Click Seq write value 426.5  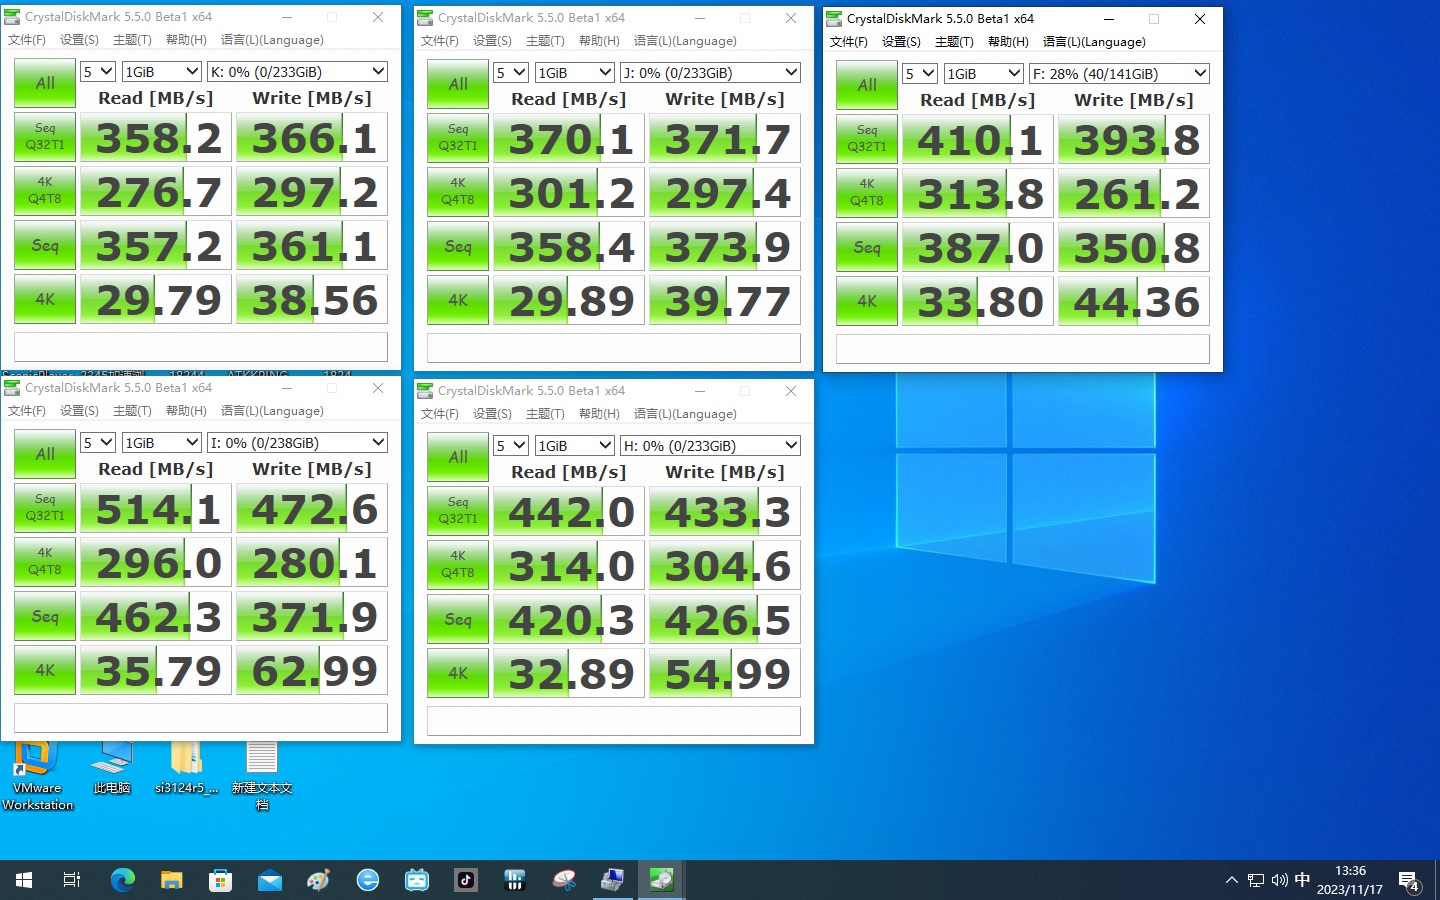[x=725, y=619]
